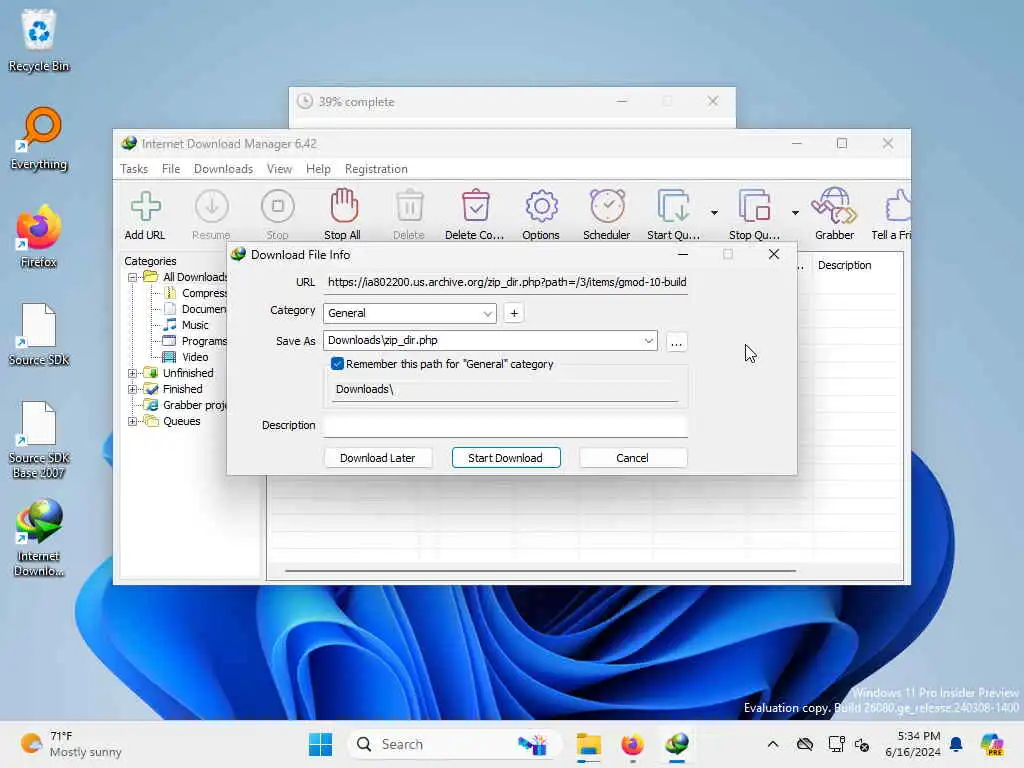Click the Delete trash icon
The image size is (1024, 768).
point(409,214)
